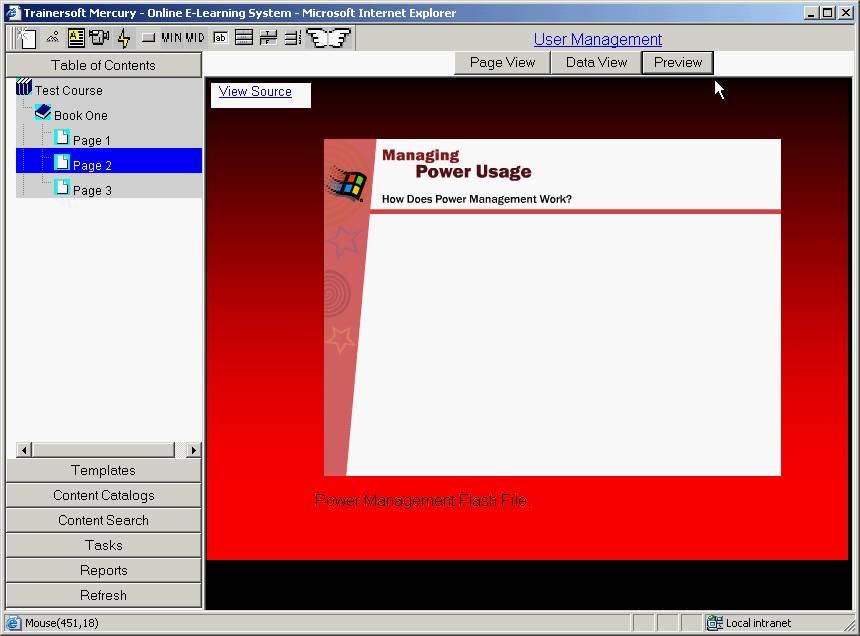
Task: Open the Templates panel
Action: coord(104,470)
